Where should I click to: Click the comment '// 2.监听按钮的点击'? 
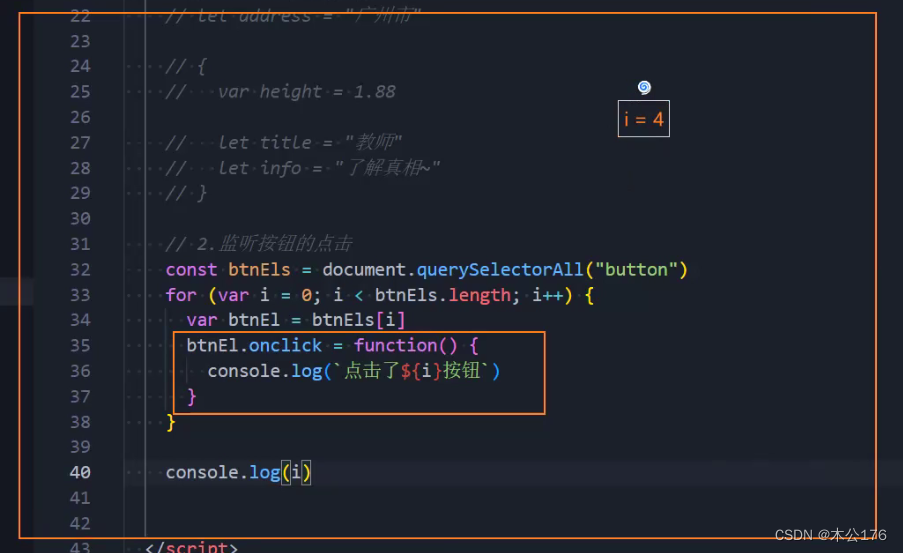coord(259,244)
